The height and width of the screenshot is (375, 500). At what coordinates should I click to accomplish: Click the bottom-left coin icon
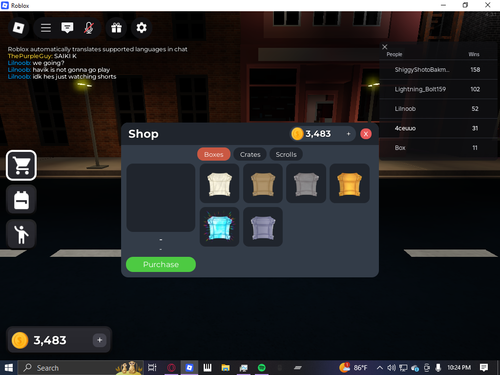point(20,340)
